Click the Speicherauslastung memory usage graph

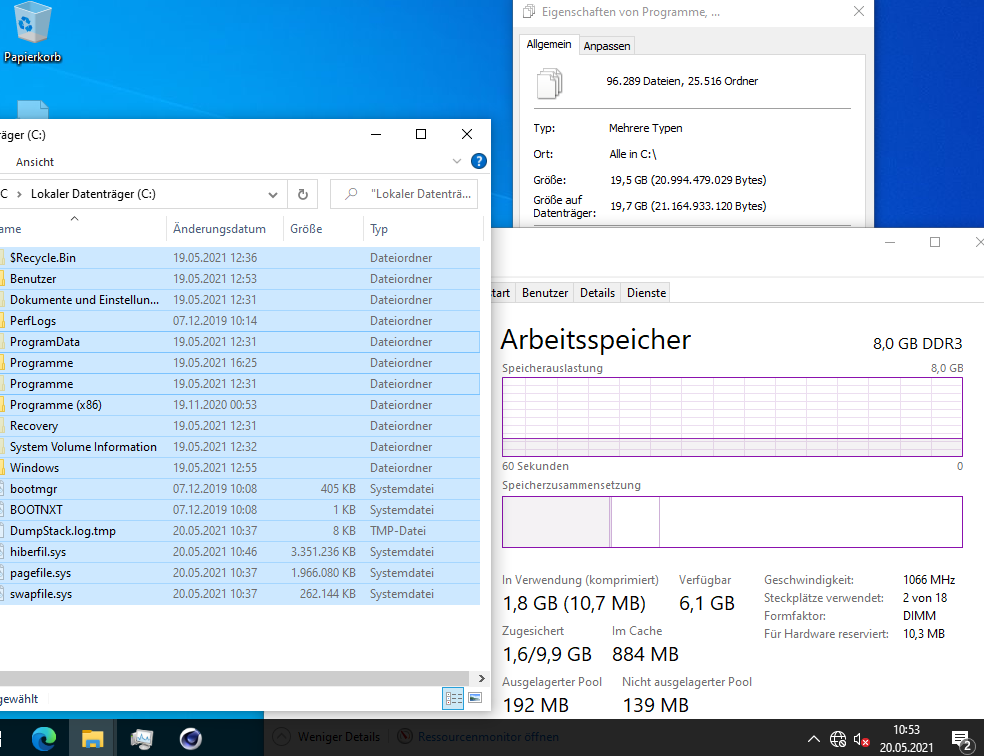click(732, 417)
